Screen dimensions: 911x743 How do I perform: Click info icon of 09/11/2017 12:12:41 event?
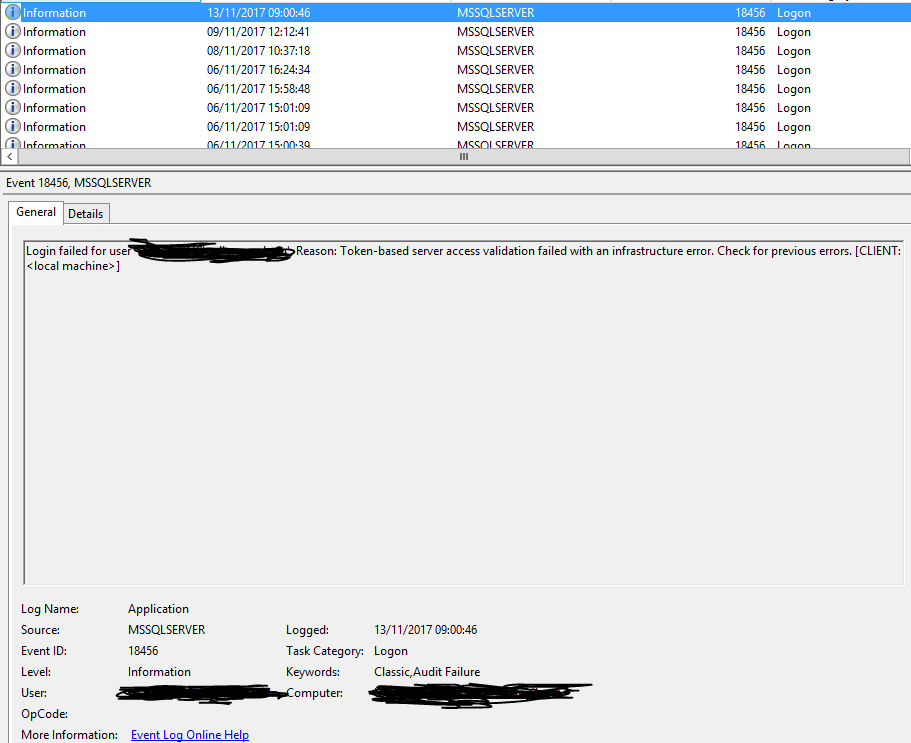(12, 31)
